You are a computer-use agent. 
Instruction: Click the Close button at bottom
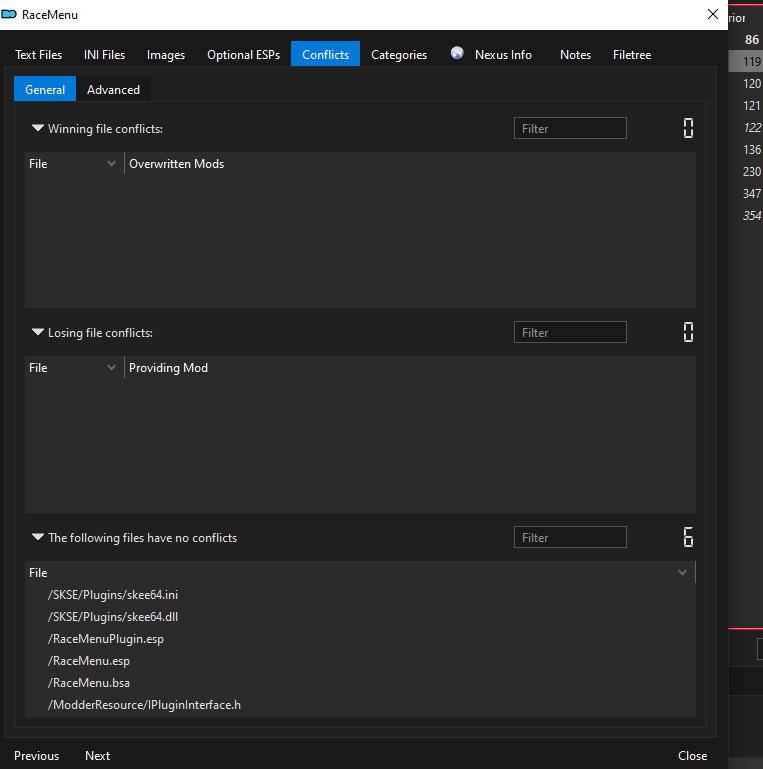click(692, 756)
